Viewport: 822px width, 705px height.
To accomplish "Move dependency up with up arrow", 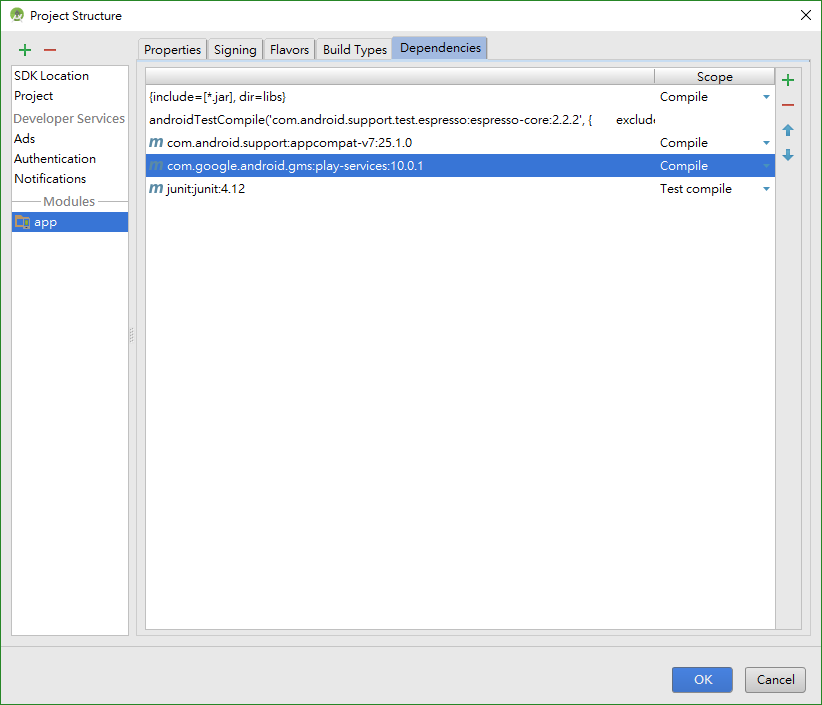I will [788, 130].
